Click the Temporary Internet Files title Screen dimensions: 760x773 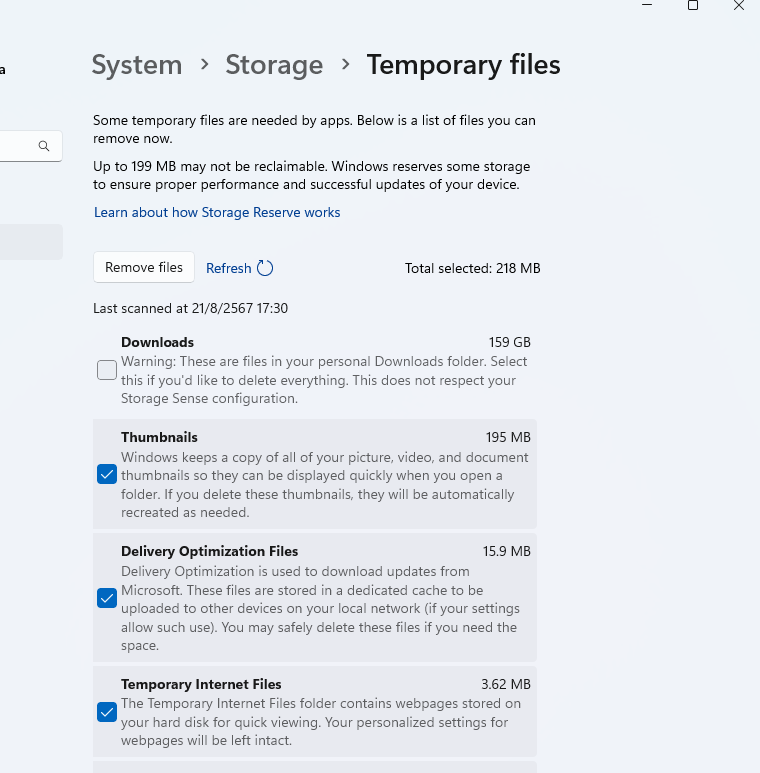(201, 685)
